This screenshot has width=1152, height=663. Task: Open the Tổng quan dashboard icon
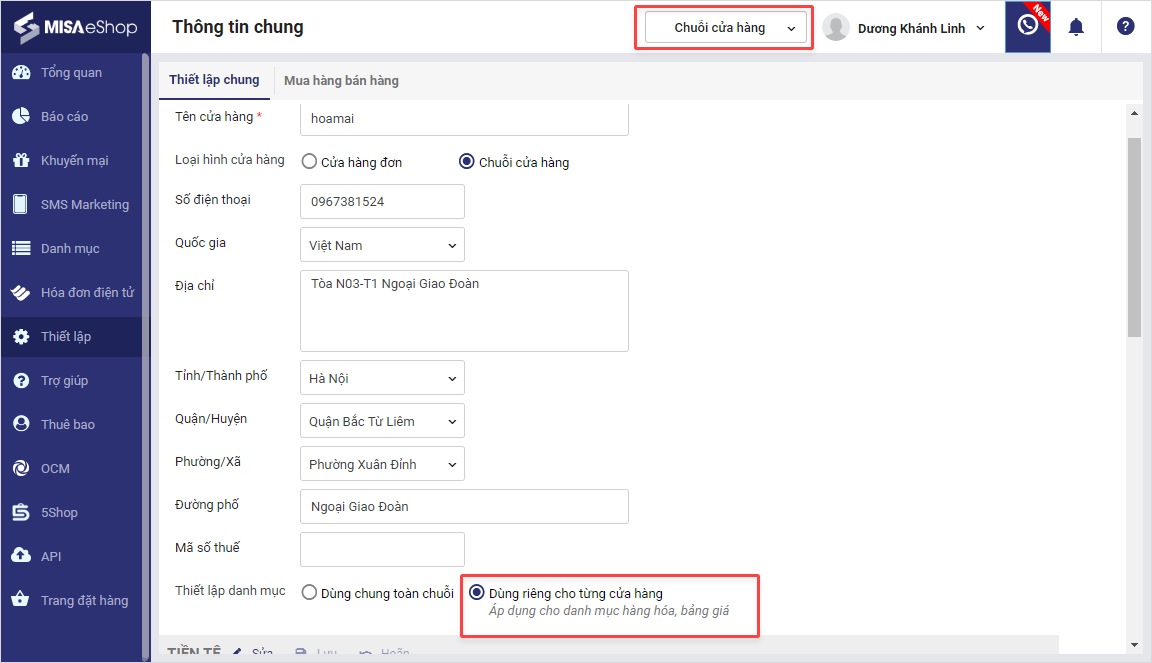(x=21, y=72)
